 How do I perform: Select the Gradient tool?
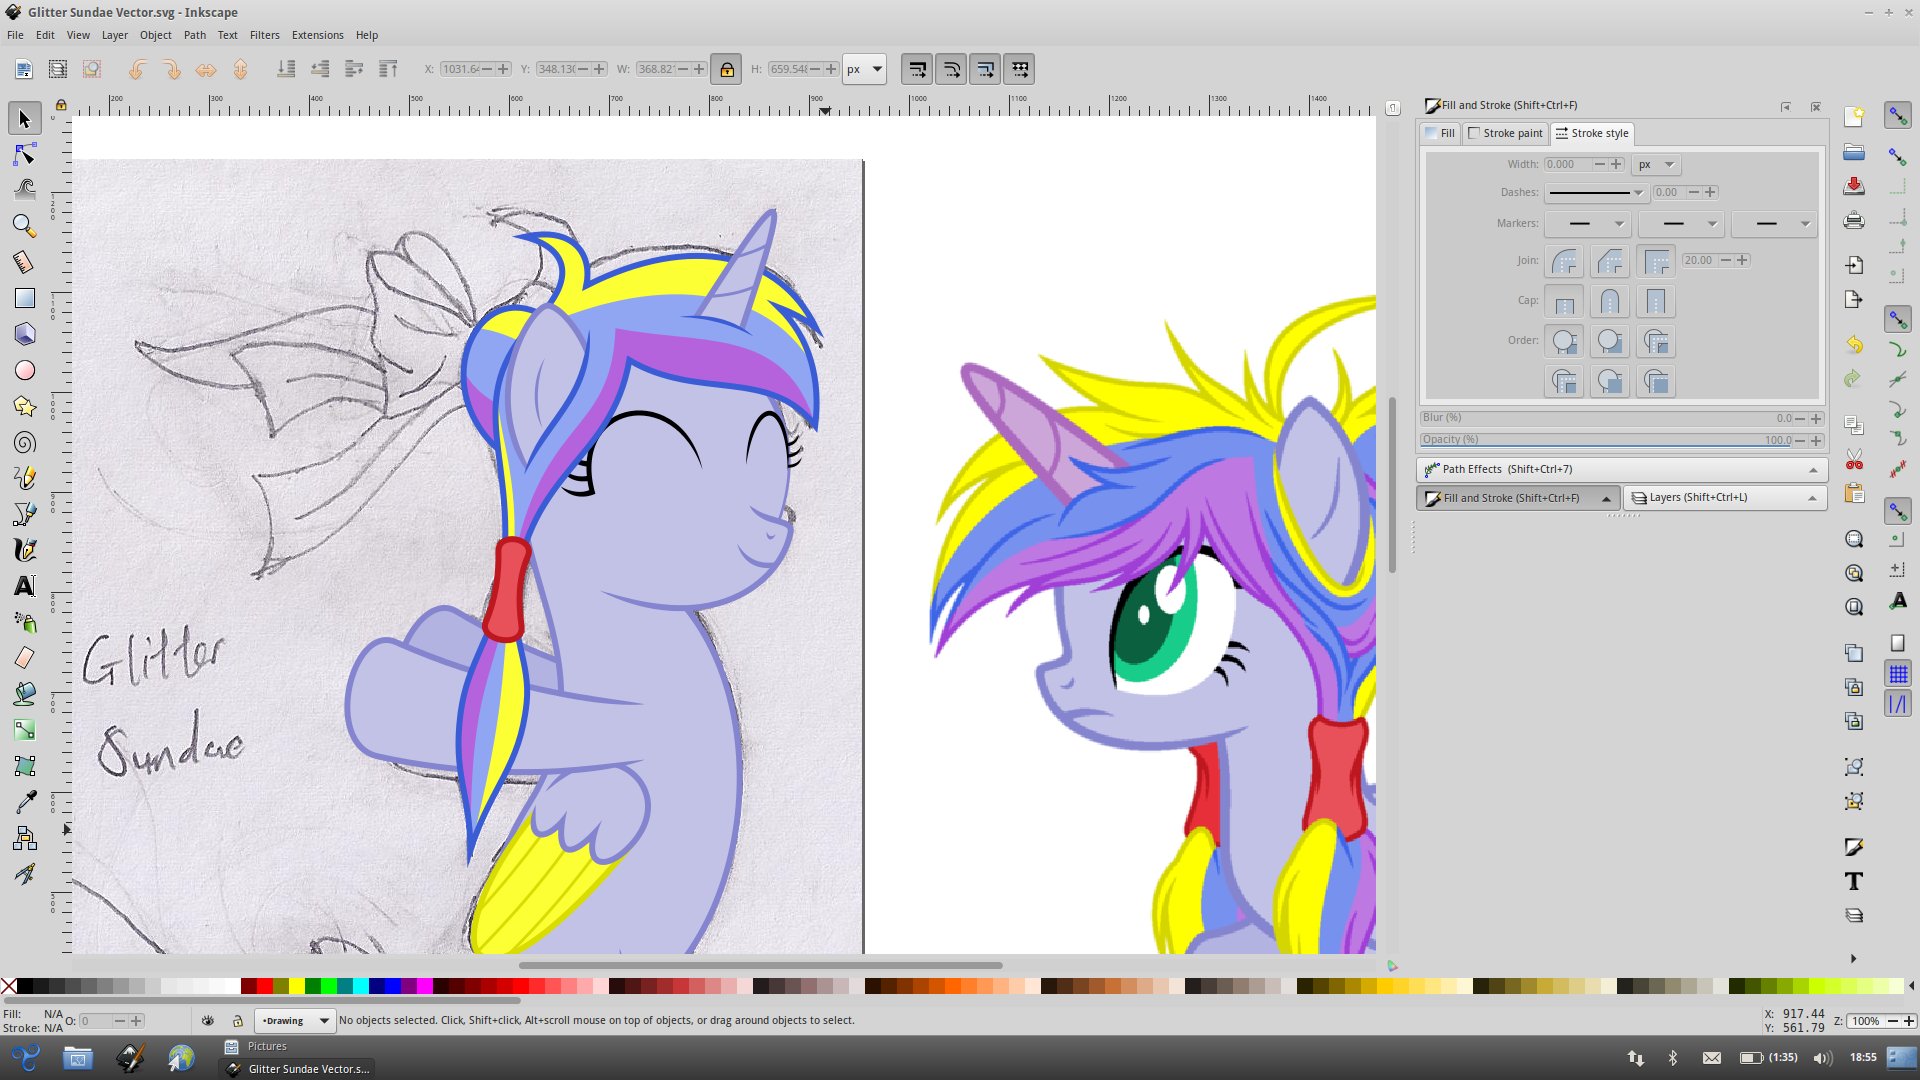coord(24,730)
